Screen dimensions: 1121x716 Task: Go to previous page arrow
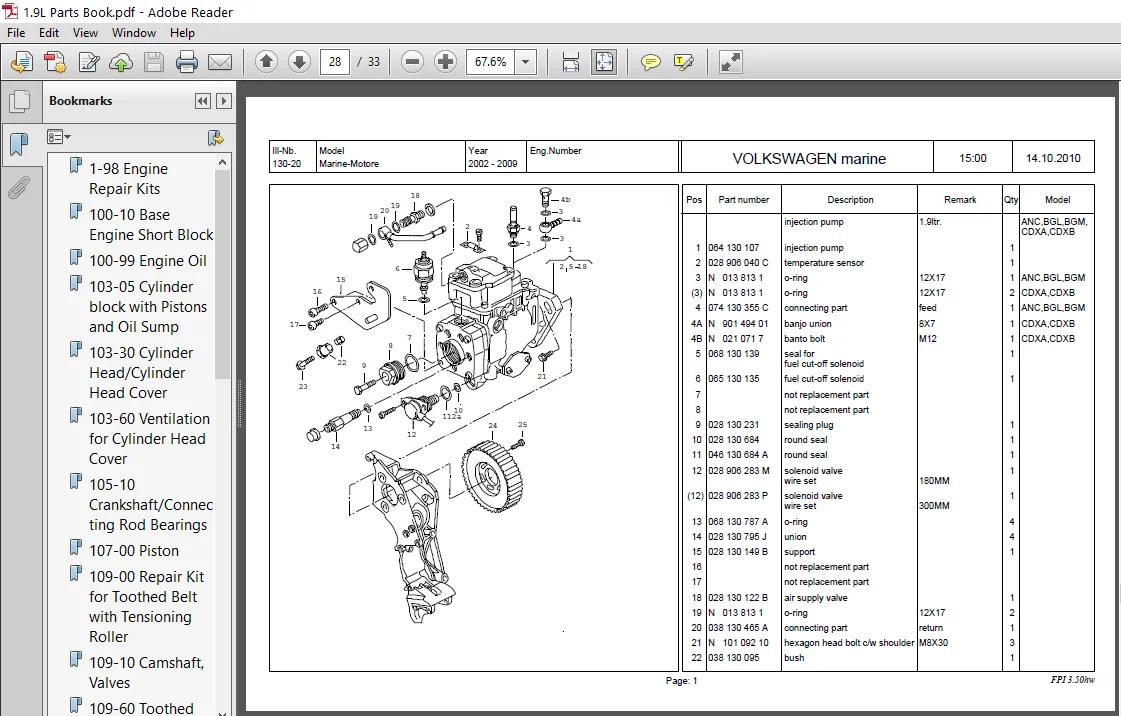point(266,62)
